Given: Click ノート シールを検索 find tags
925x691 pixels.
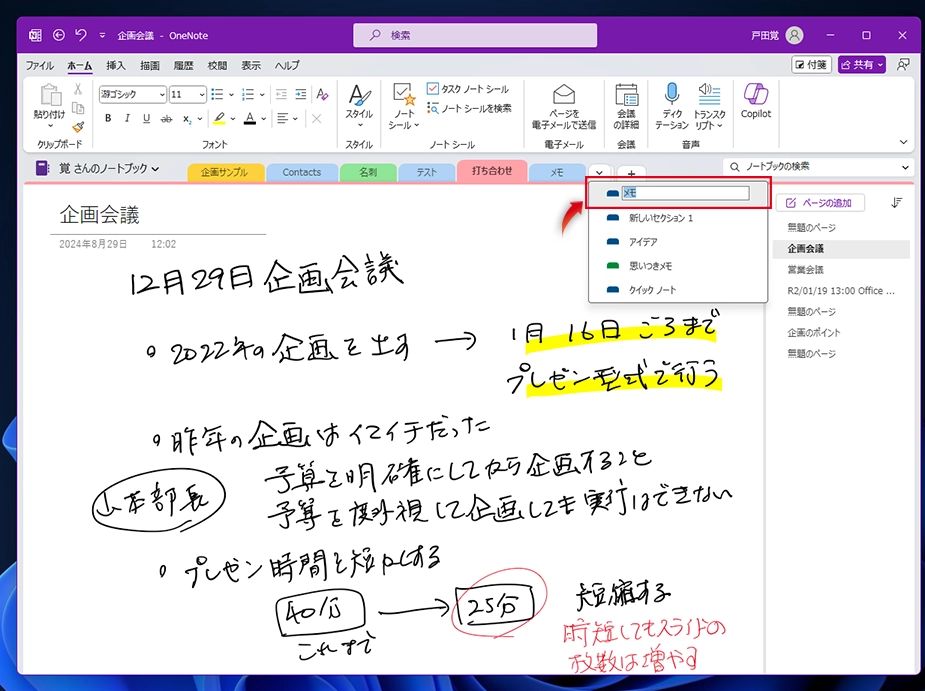Looking at the screenshot, I should [x=469, y=109].
